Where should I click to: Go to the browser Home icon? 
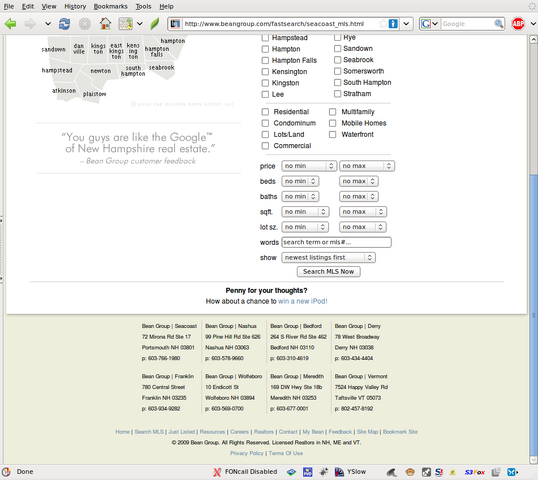pyautogui.click(x=105, y=24)
